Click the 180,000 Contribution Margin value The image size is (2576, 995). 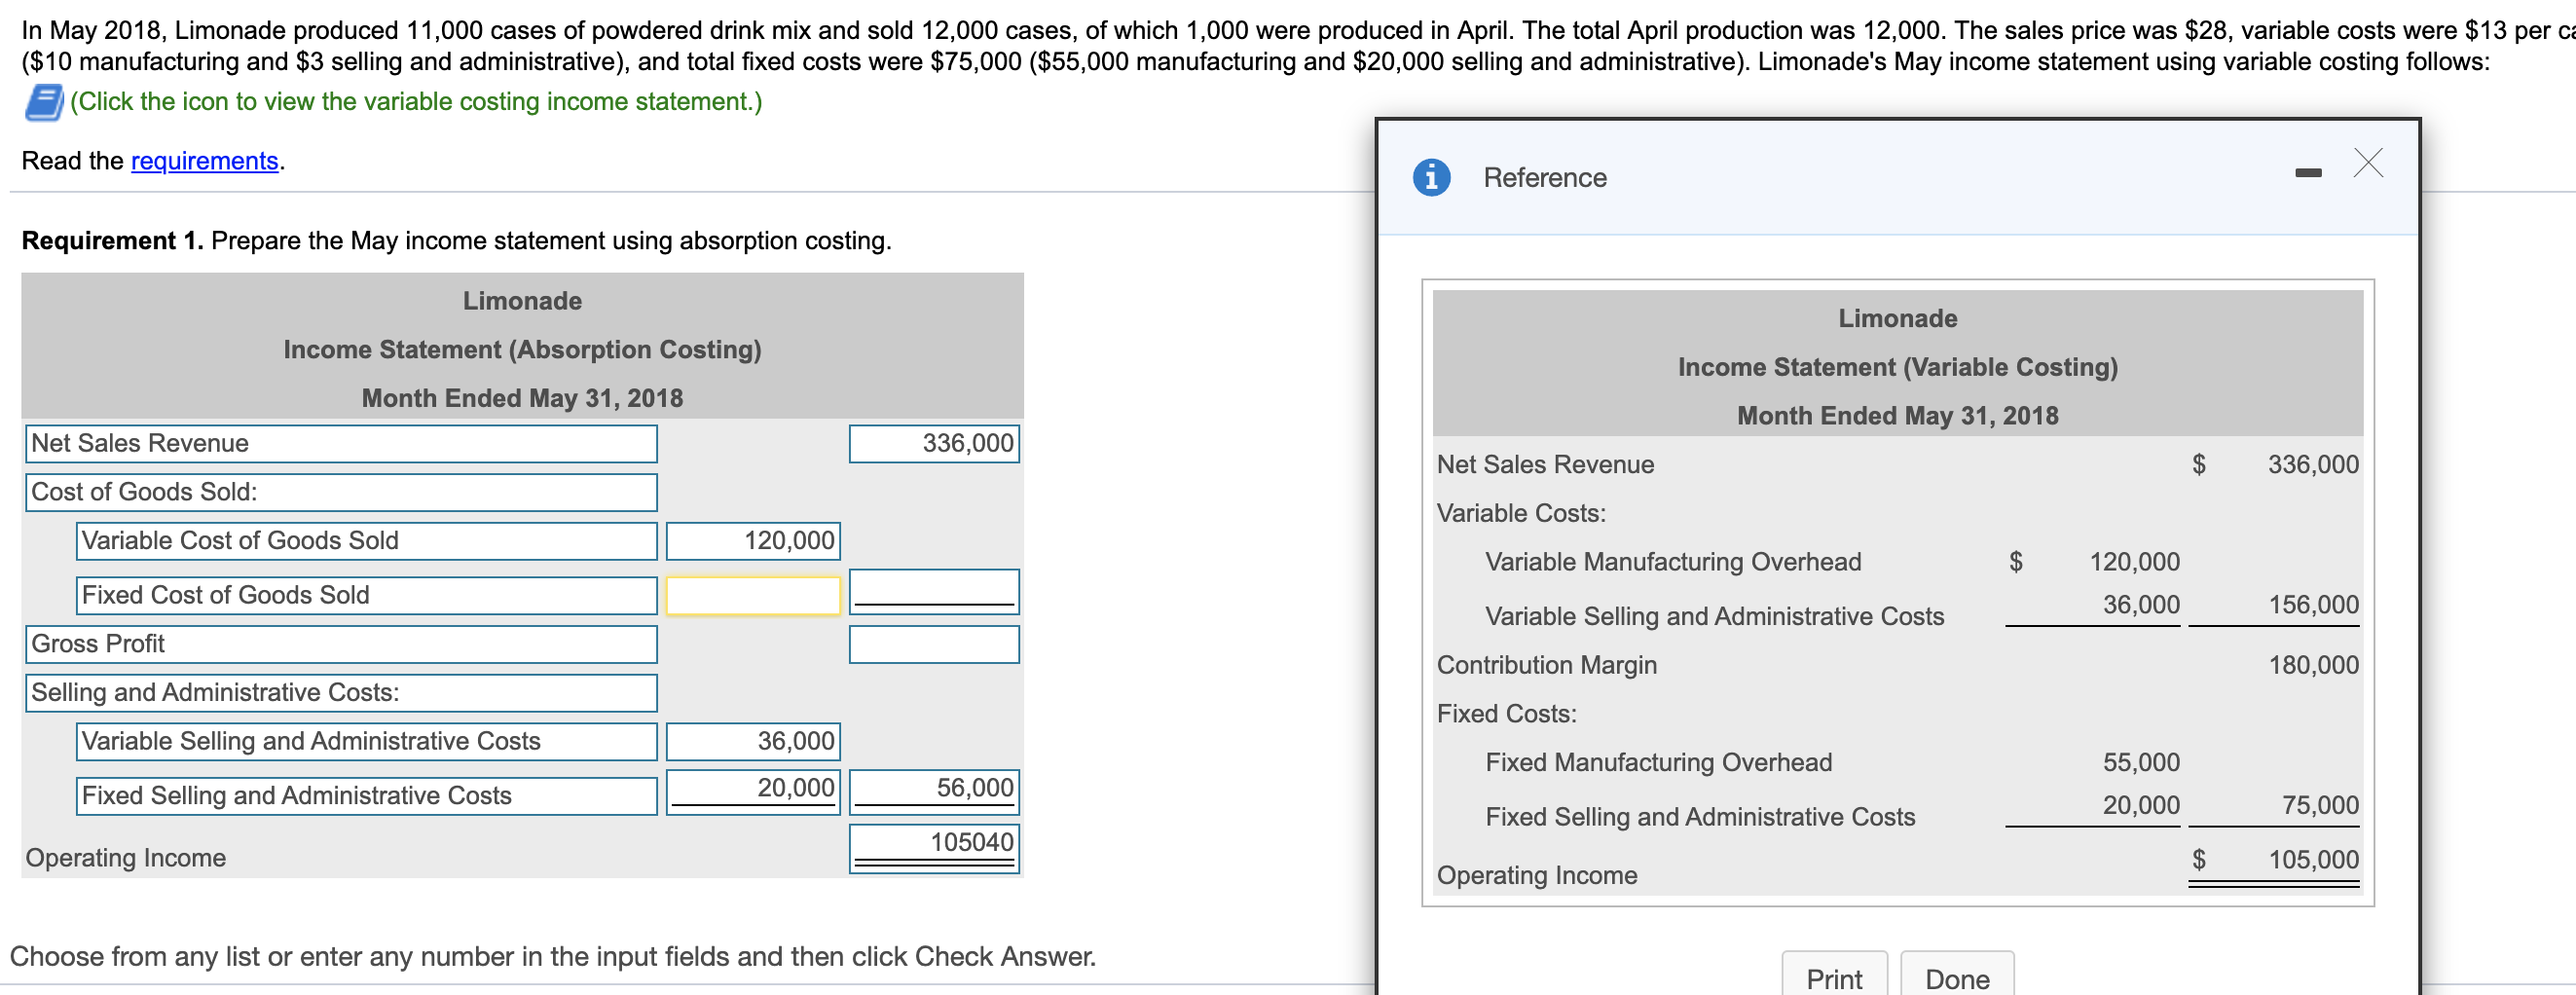[x=2312, y=666]
